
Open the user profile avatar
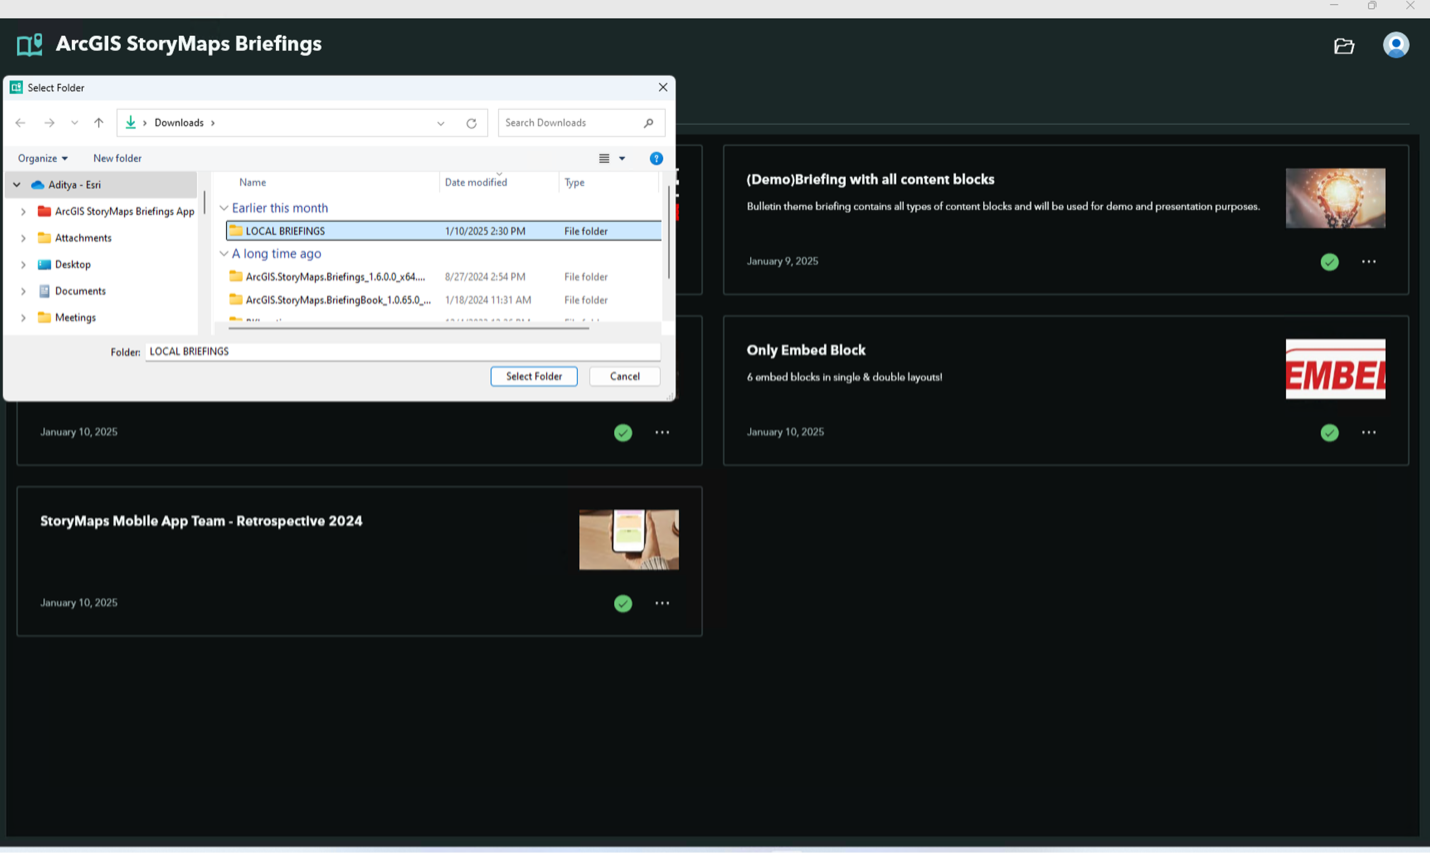[x=1396, y=45]
